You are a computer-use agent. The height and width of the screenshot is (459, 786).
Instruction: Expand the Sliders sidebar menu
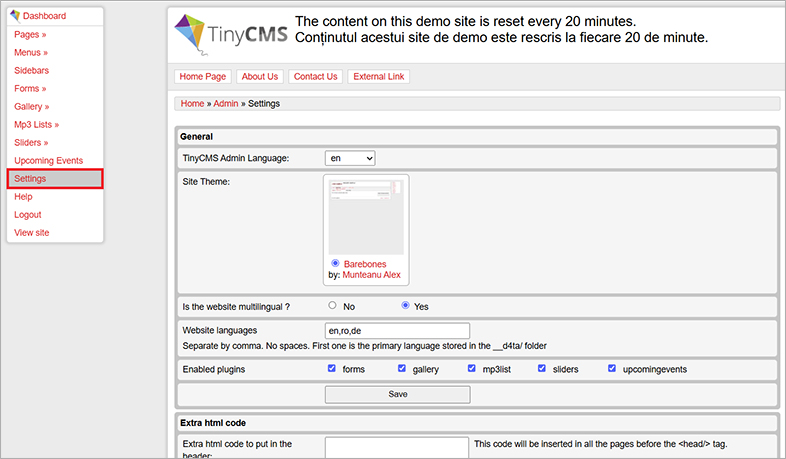coord(31,143)
